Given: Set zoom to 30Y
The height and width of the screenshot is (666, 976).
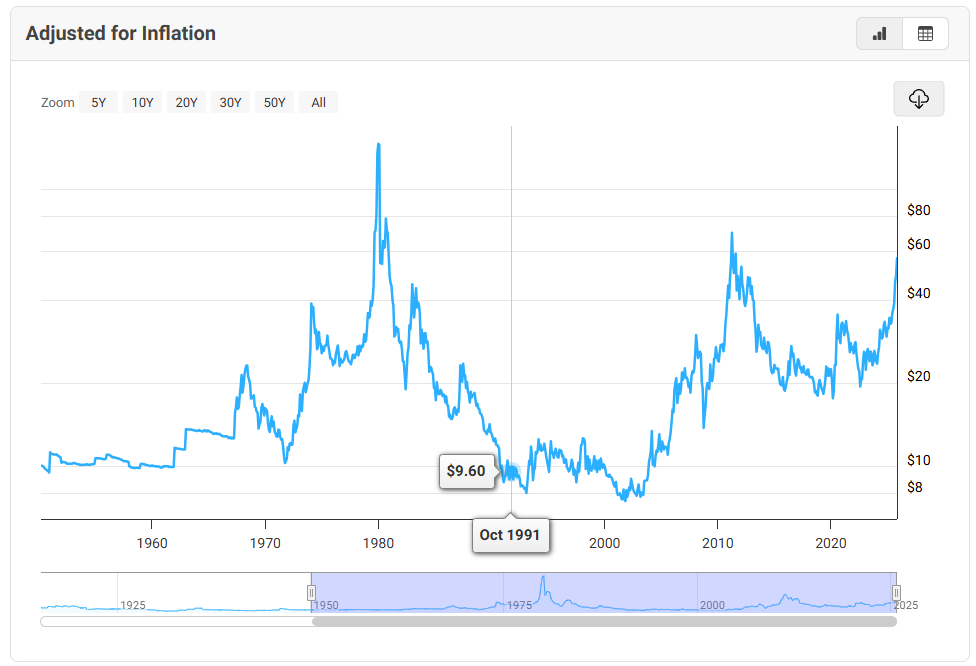Looking at the screenshot, I should pos(230,102).
